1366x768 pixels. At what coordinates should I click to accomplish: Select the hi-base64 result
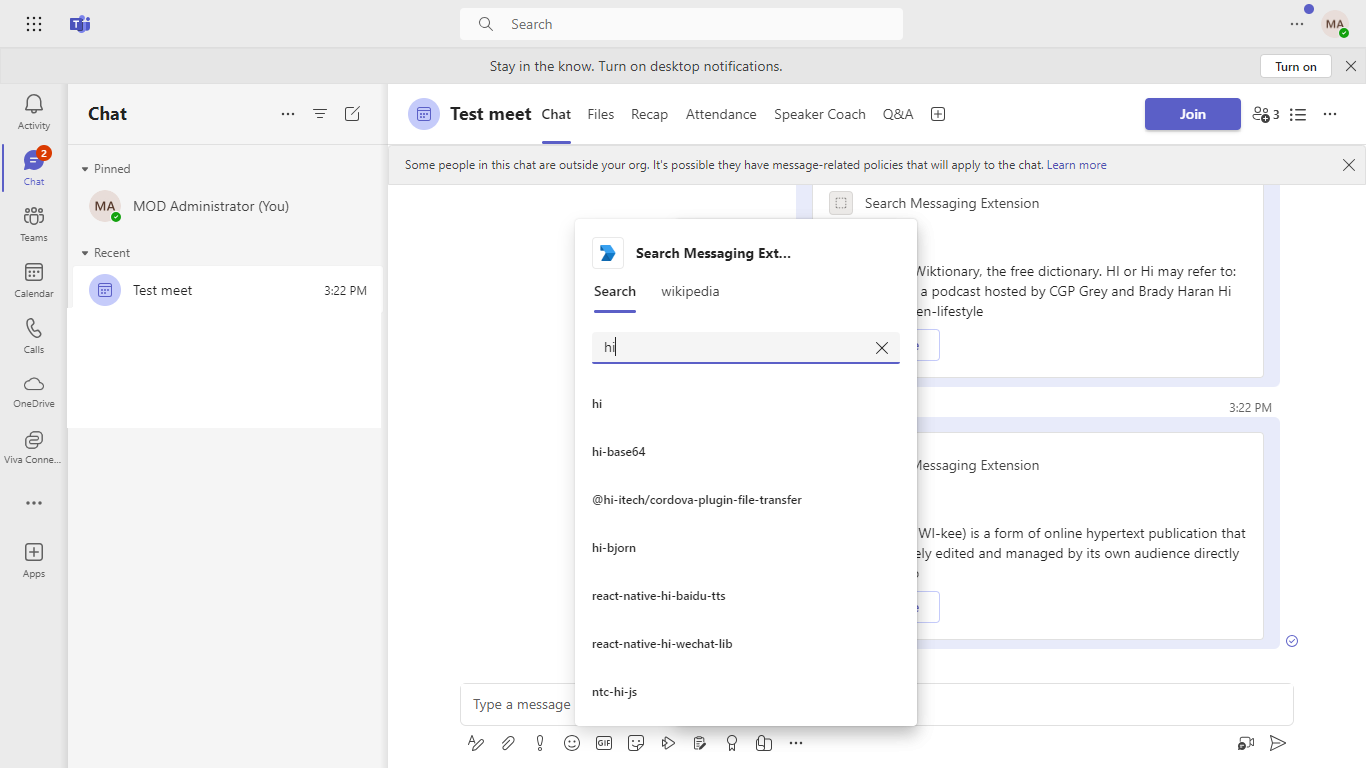point(746,452)
